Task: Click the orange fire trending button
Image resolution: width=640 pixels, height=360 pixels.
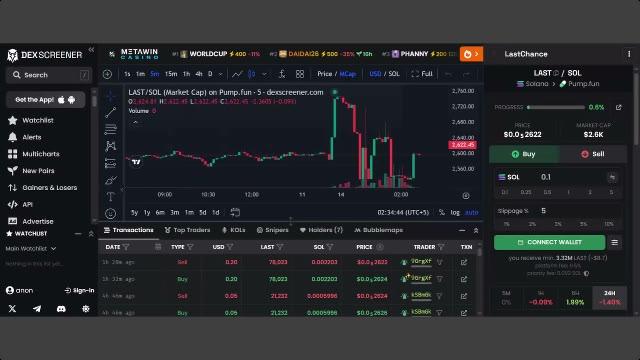Action: coord(471,54)
